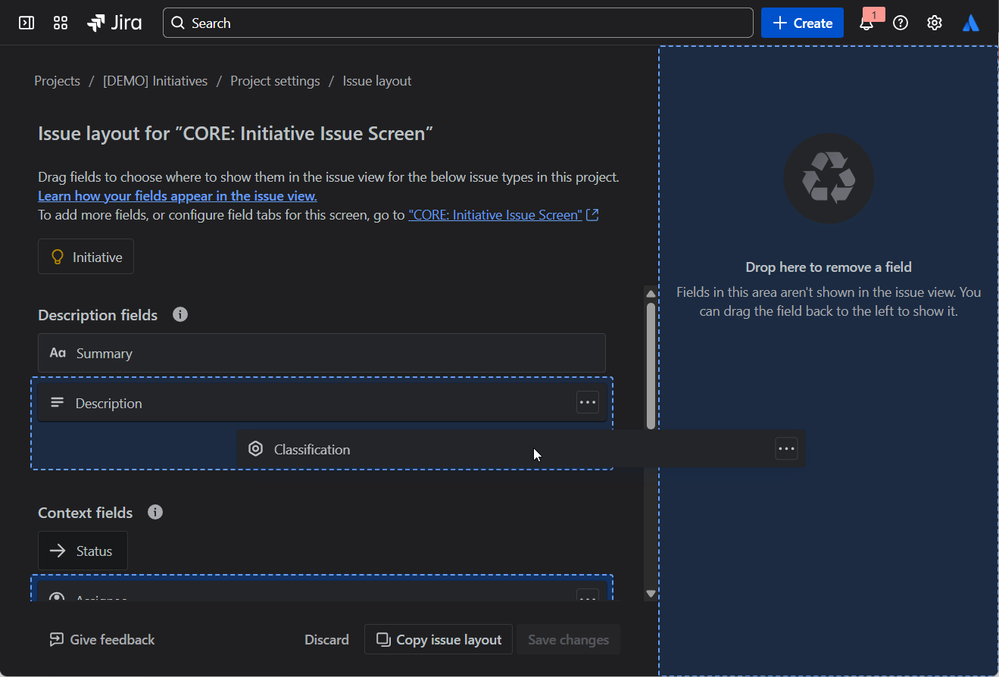Click the blue Create button
999x677 pixels.
pos(802,23)
